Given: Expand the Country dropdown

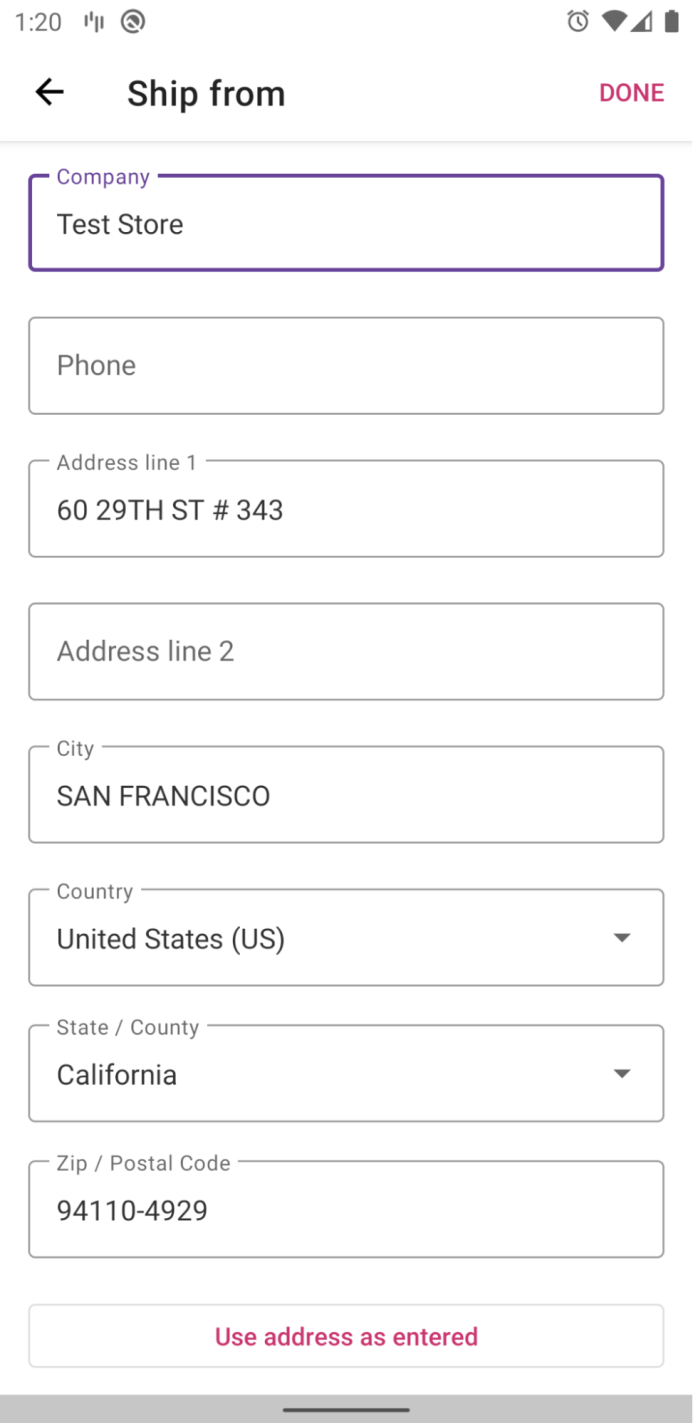Looking at the screenshot, I should 346,937.
